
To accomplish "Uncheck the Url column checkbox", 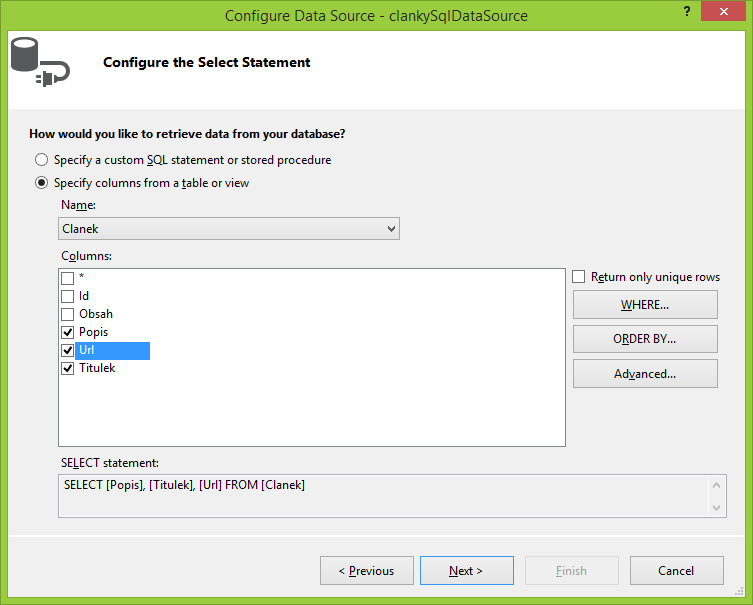I will 68,351.
